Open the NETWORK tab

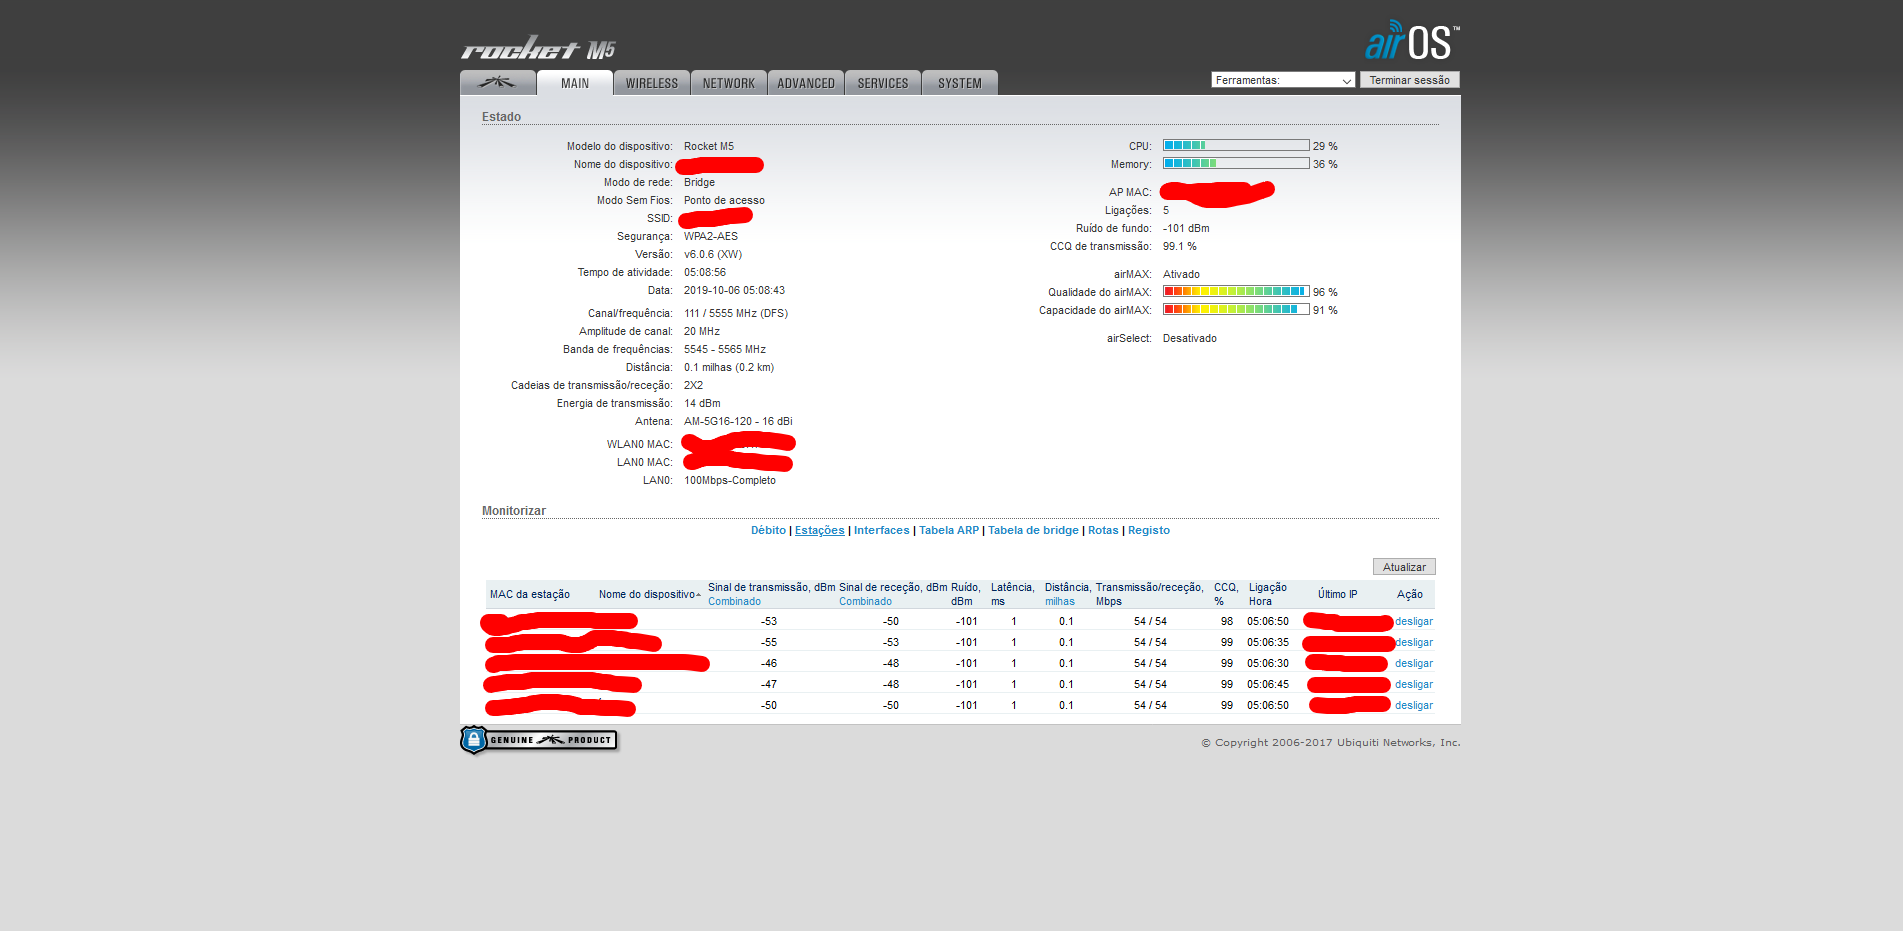coord(729,83)
